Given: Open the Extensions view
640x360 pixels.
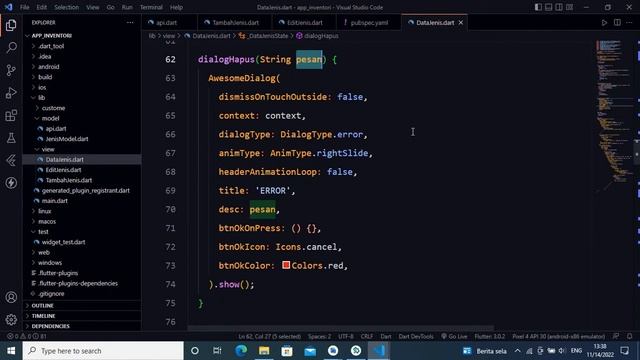Looking at the screenshot, I should coord(11,116).
